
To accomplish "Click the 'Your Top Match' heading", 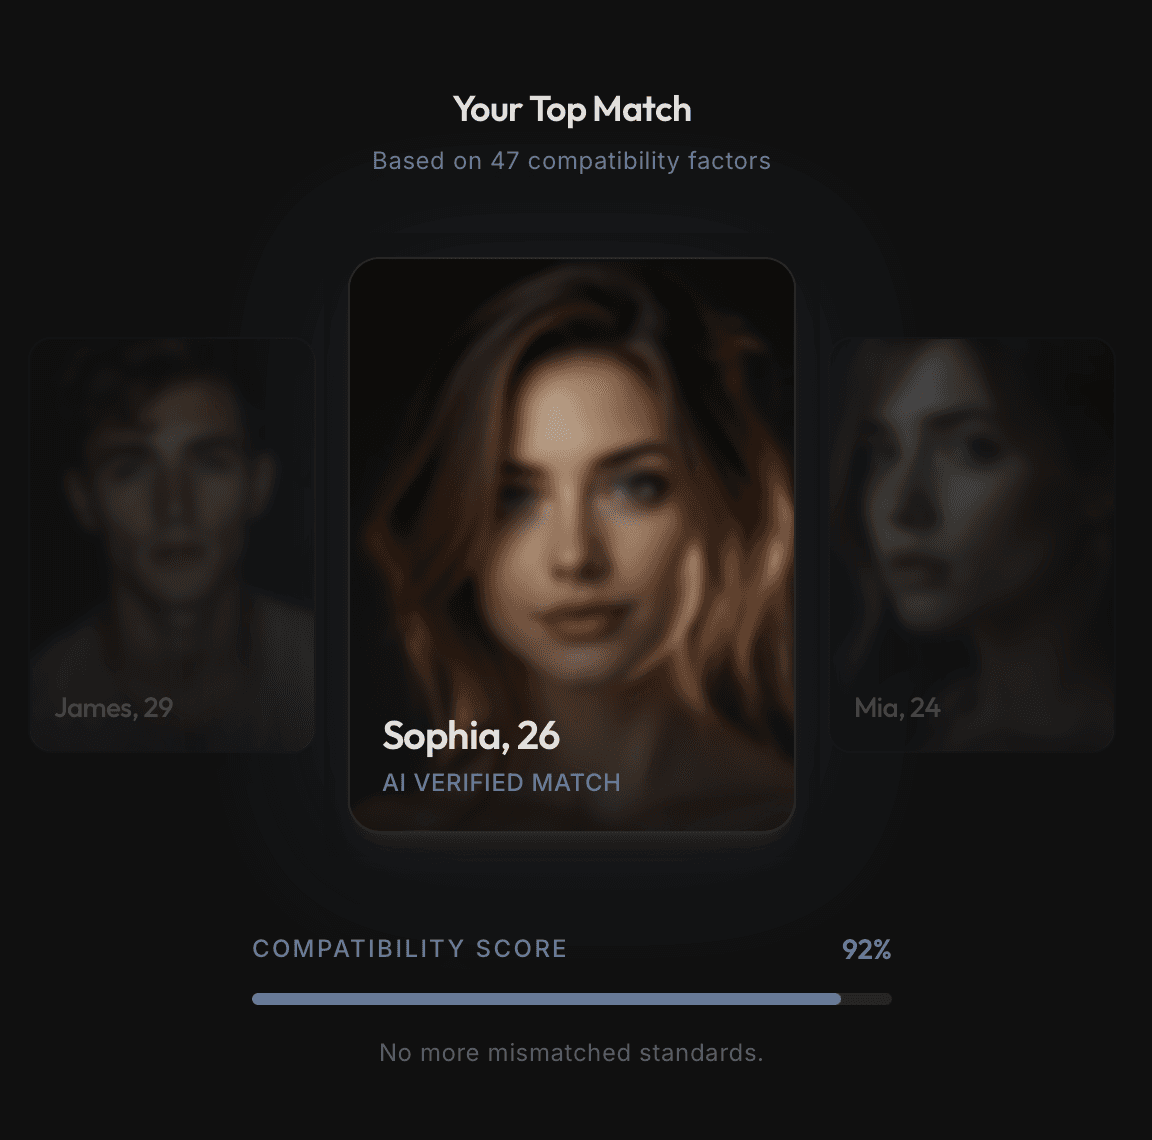I will point(572,109).
